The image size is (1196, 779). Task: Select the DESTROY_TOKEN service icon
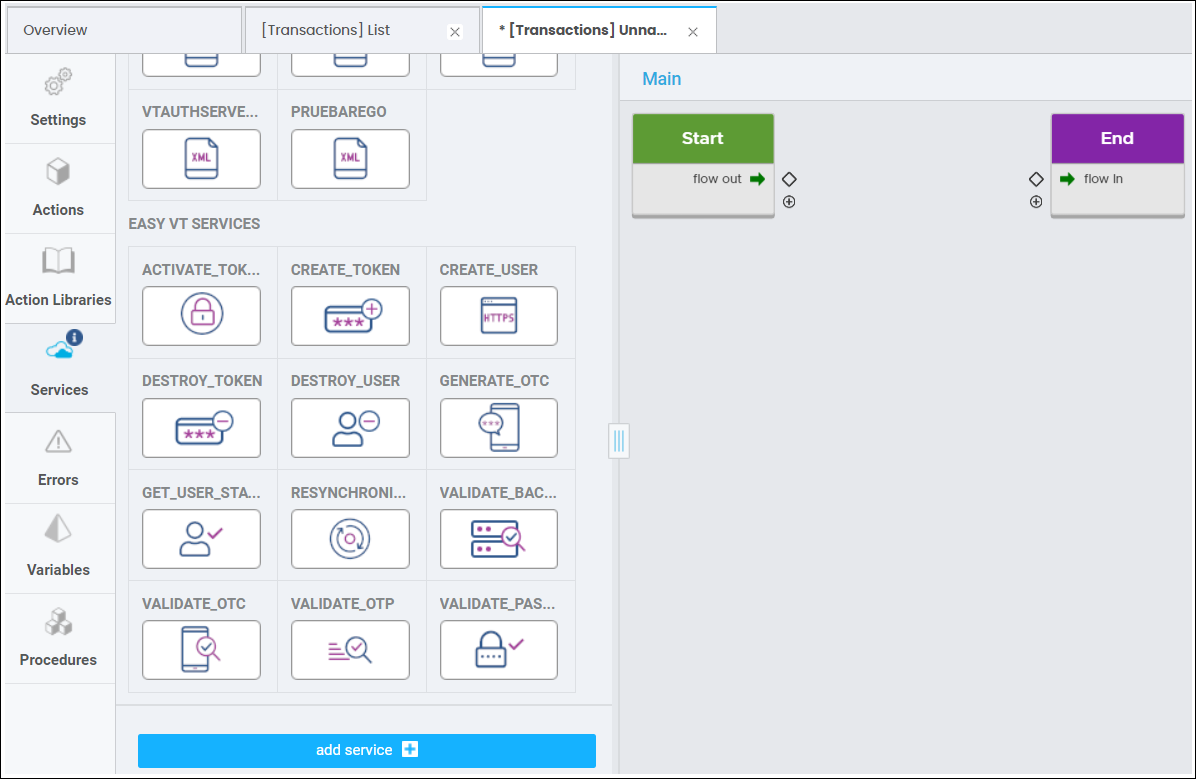pyautogui.click(x=201, y=428)
